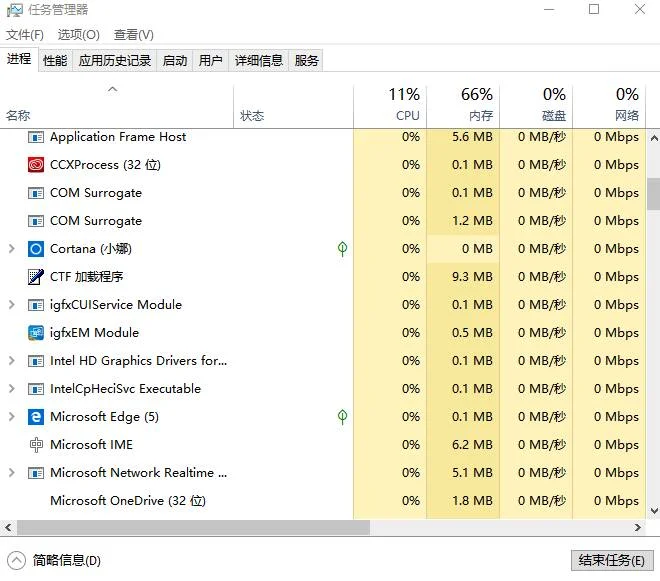
Task: Click the igfxCUIService Module icon
Action: [x=36, y=305]
